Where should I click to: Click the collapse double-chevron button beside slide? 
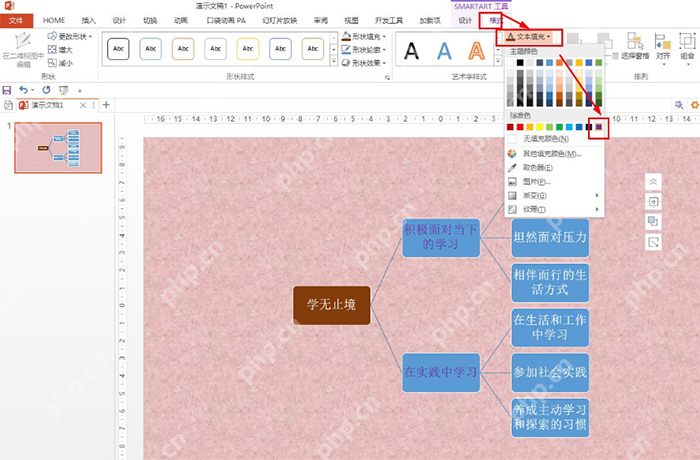click(653, 182)
